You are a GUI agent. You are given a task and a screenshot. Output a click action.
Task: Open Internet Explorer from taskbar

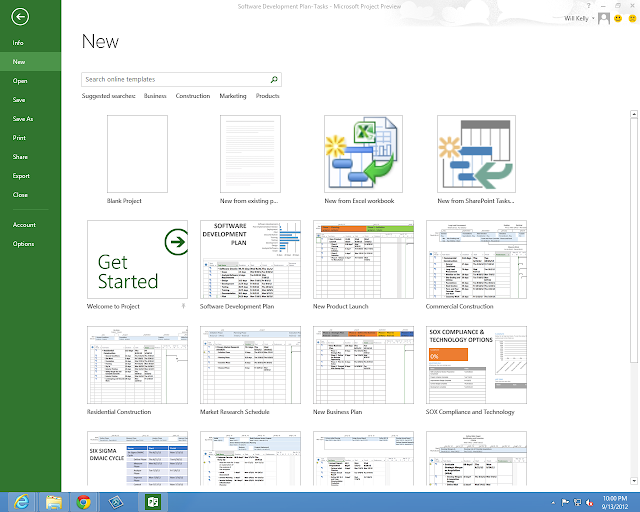click(21, 502)
